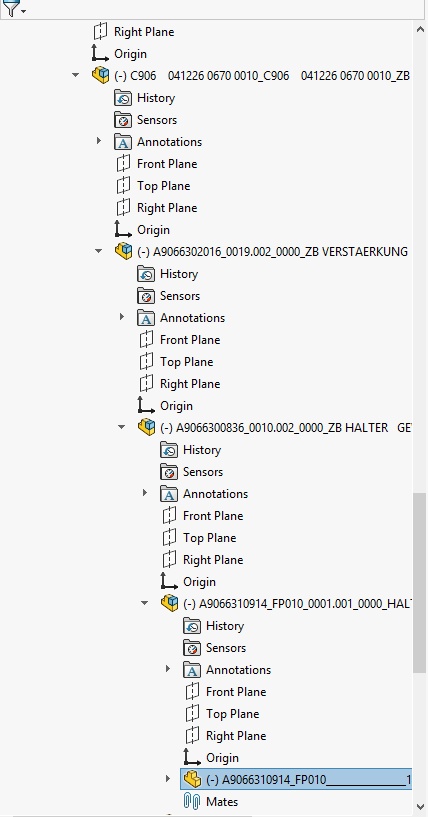Click Annotations icon under A9066300836 HALTER
The height and width of the screenshot is (817, 428).
(169, 494)
